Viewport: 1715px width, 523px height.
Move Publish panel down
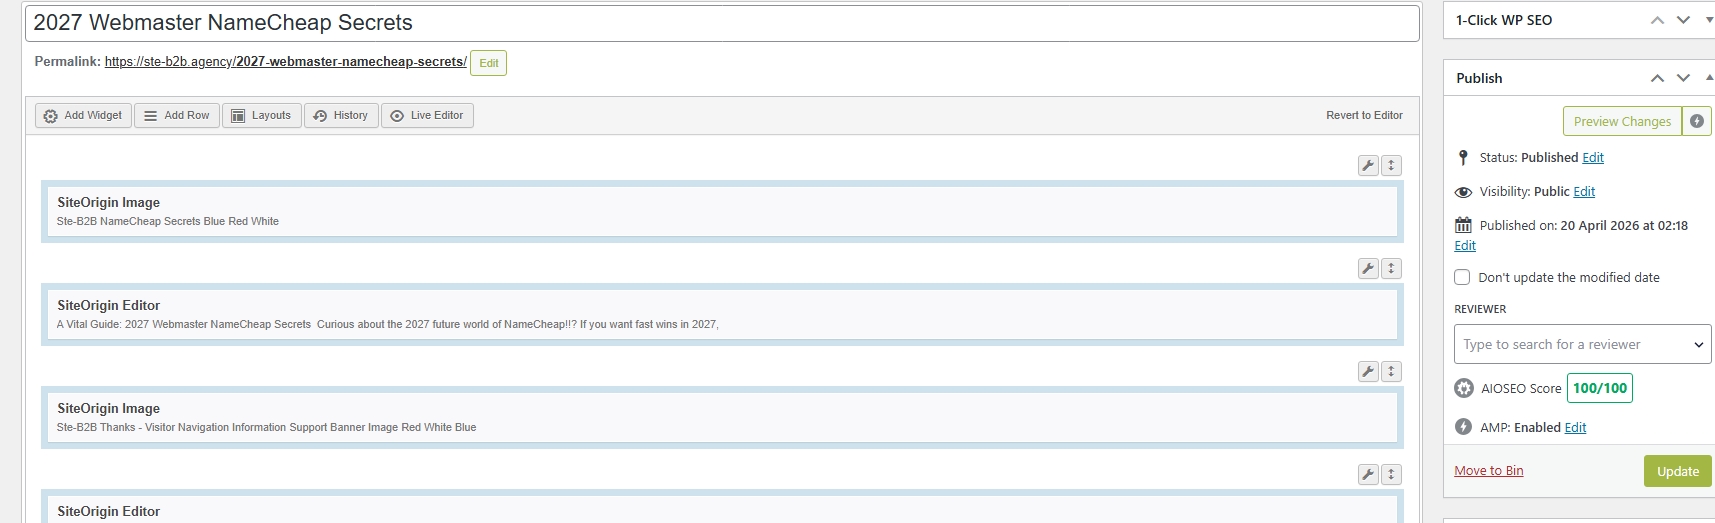point(1683,78)
